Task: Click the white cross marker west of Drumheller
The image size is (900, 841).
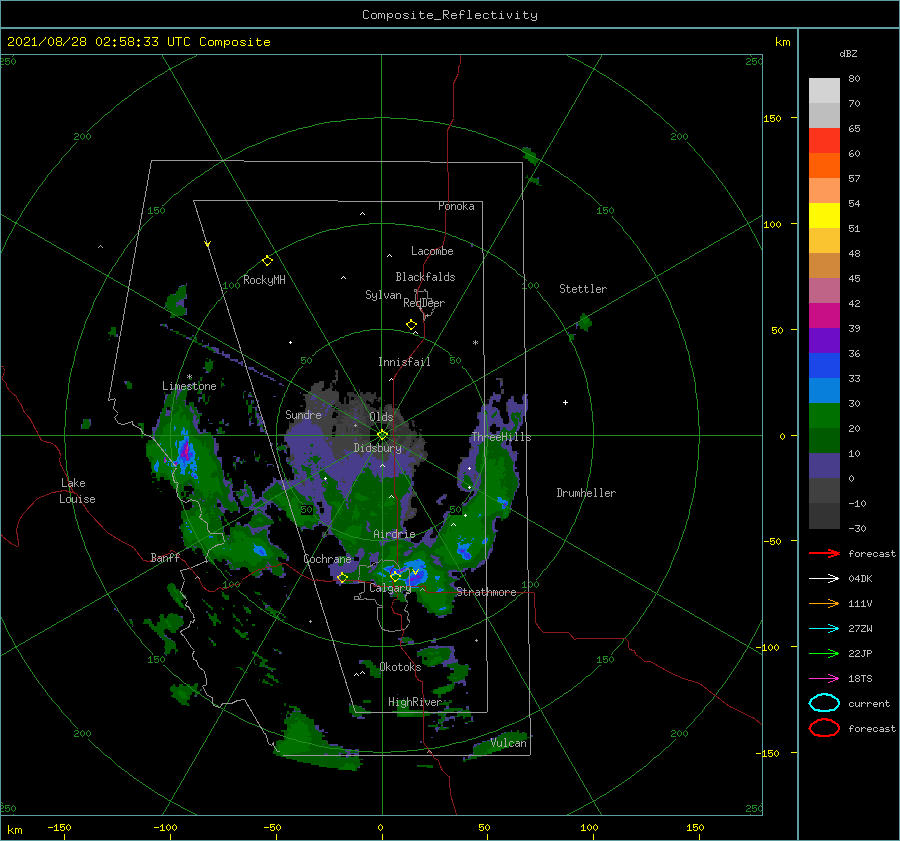Action: [x=565, y=402]
